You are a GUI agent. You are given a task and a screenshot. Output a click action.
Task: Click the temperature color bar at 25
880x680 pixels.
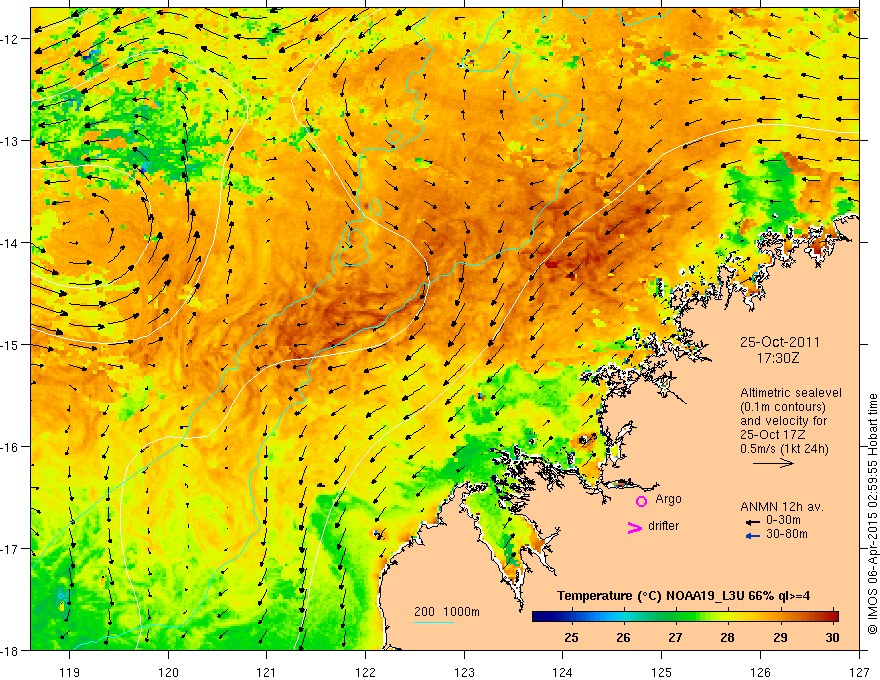pos(571,617)
